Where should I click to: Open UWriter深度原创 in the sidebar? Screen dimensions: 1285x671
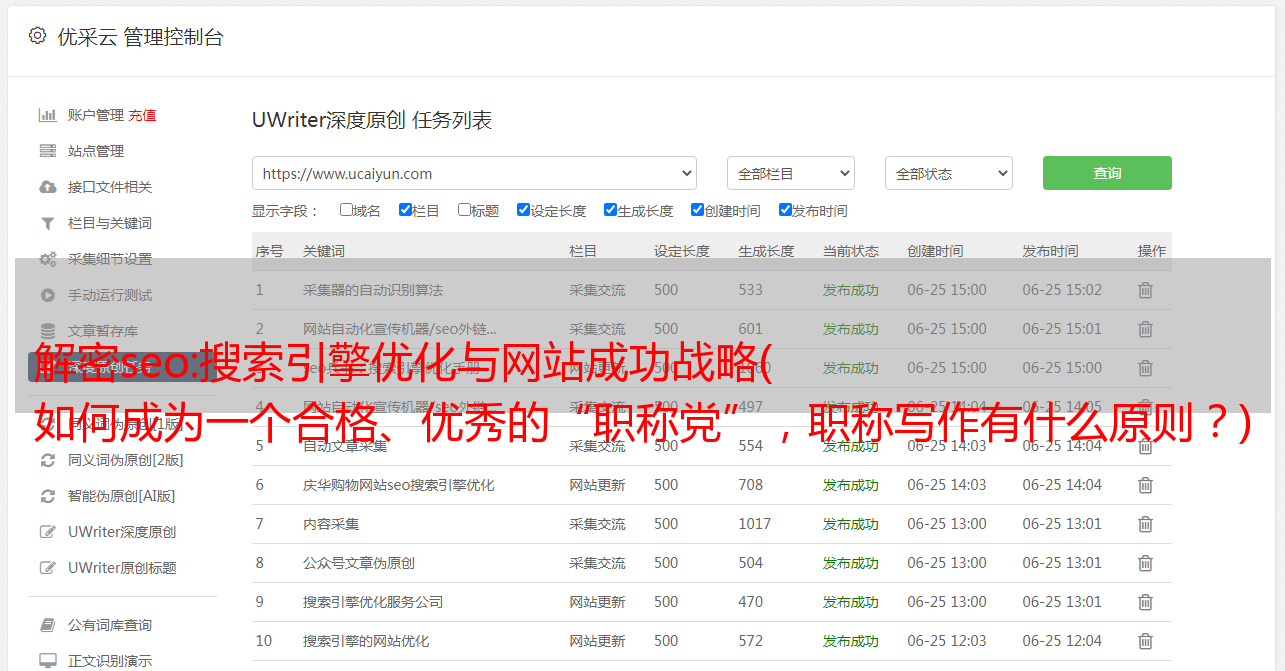click(121, 532)
